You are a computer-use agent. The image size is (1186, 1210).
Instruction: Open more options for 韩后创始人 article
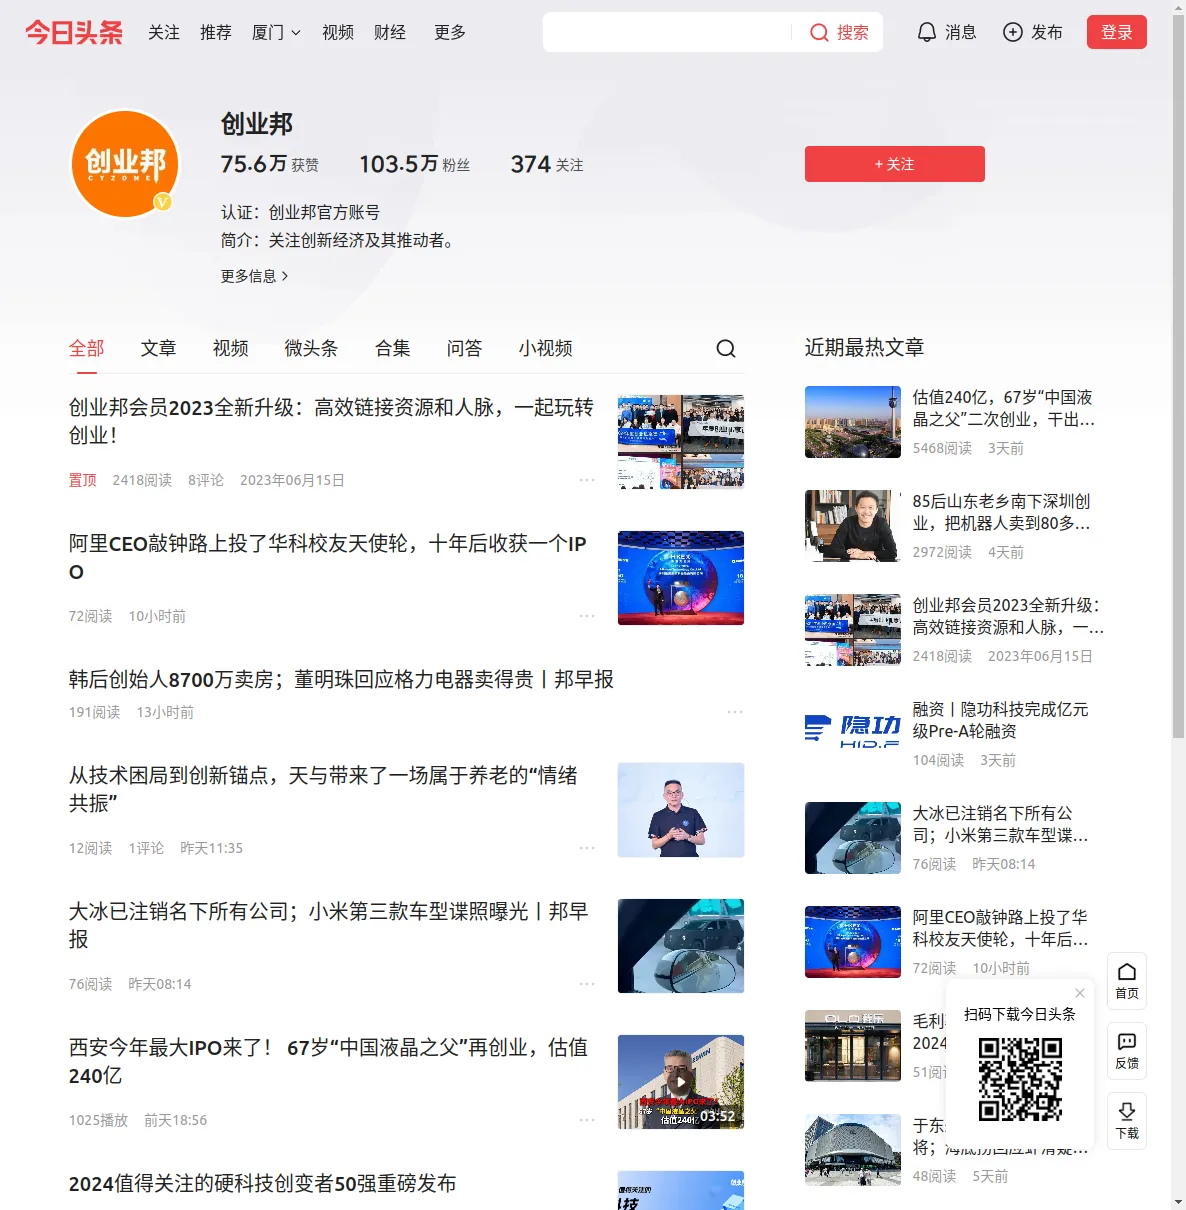(735, 712)
